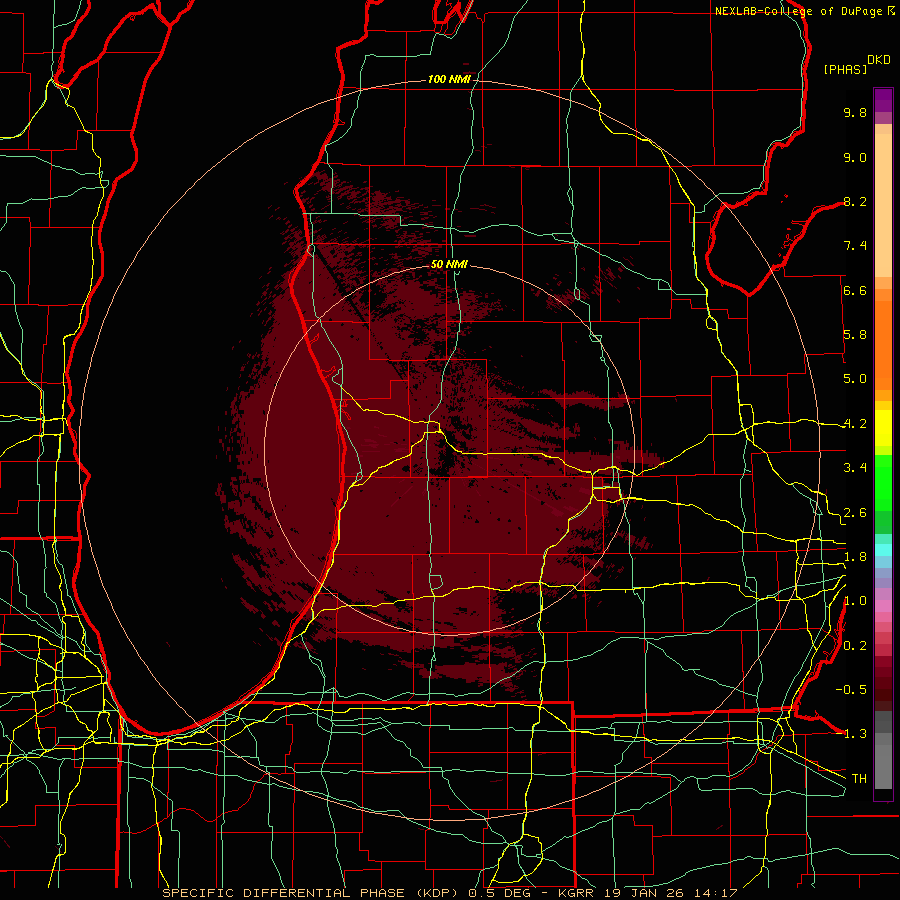Click the orange segment of the color bar
The width and height of the screenshot is (900, 900).
[x=883, y=345]
